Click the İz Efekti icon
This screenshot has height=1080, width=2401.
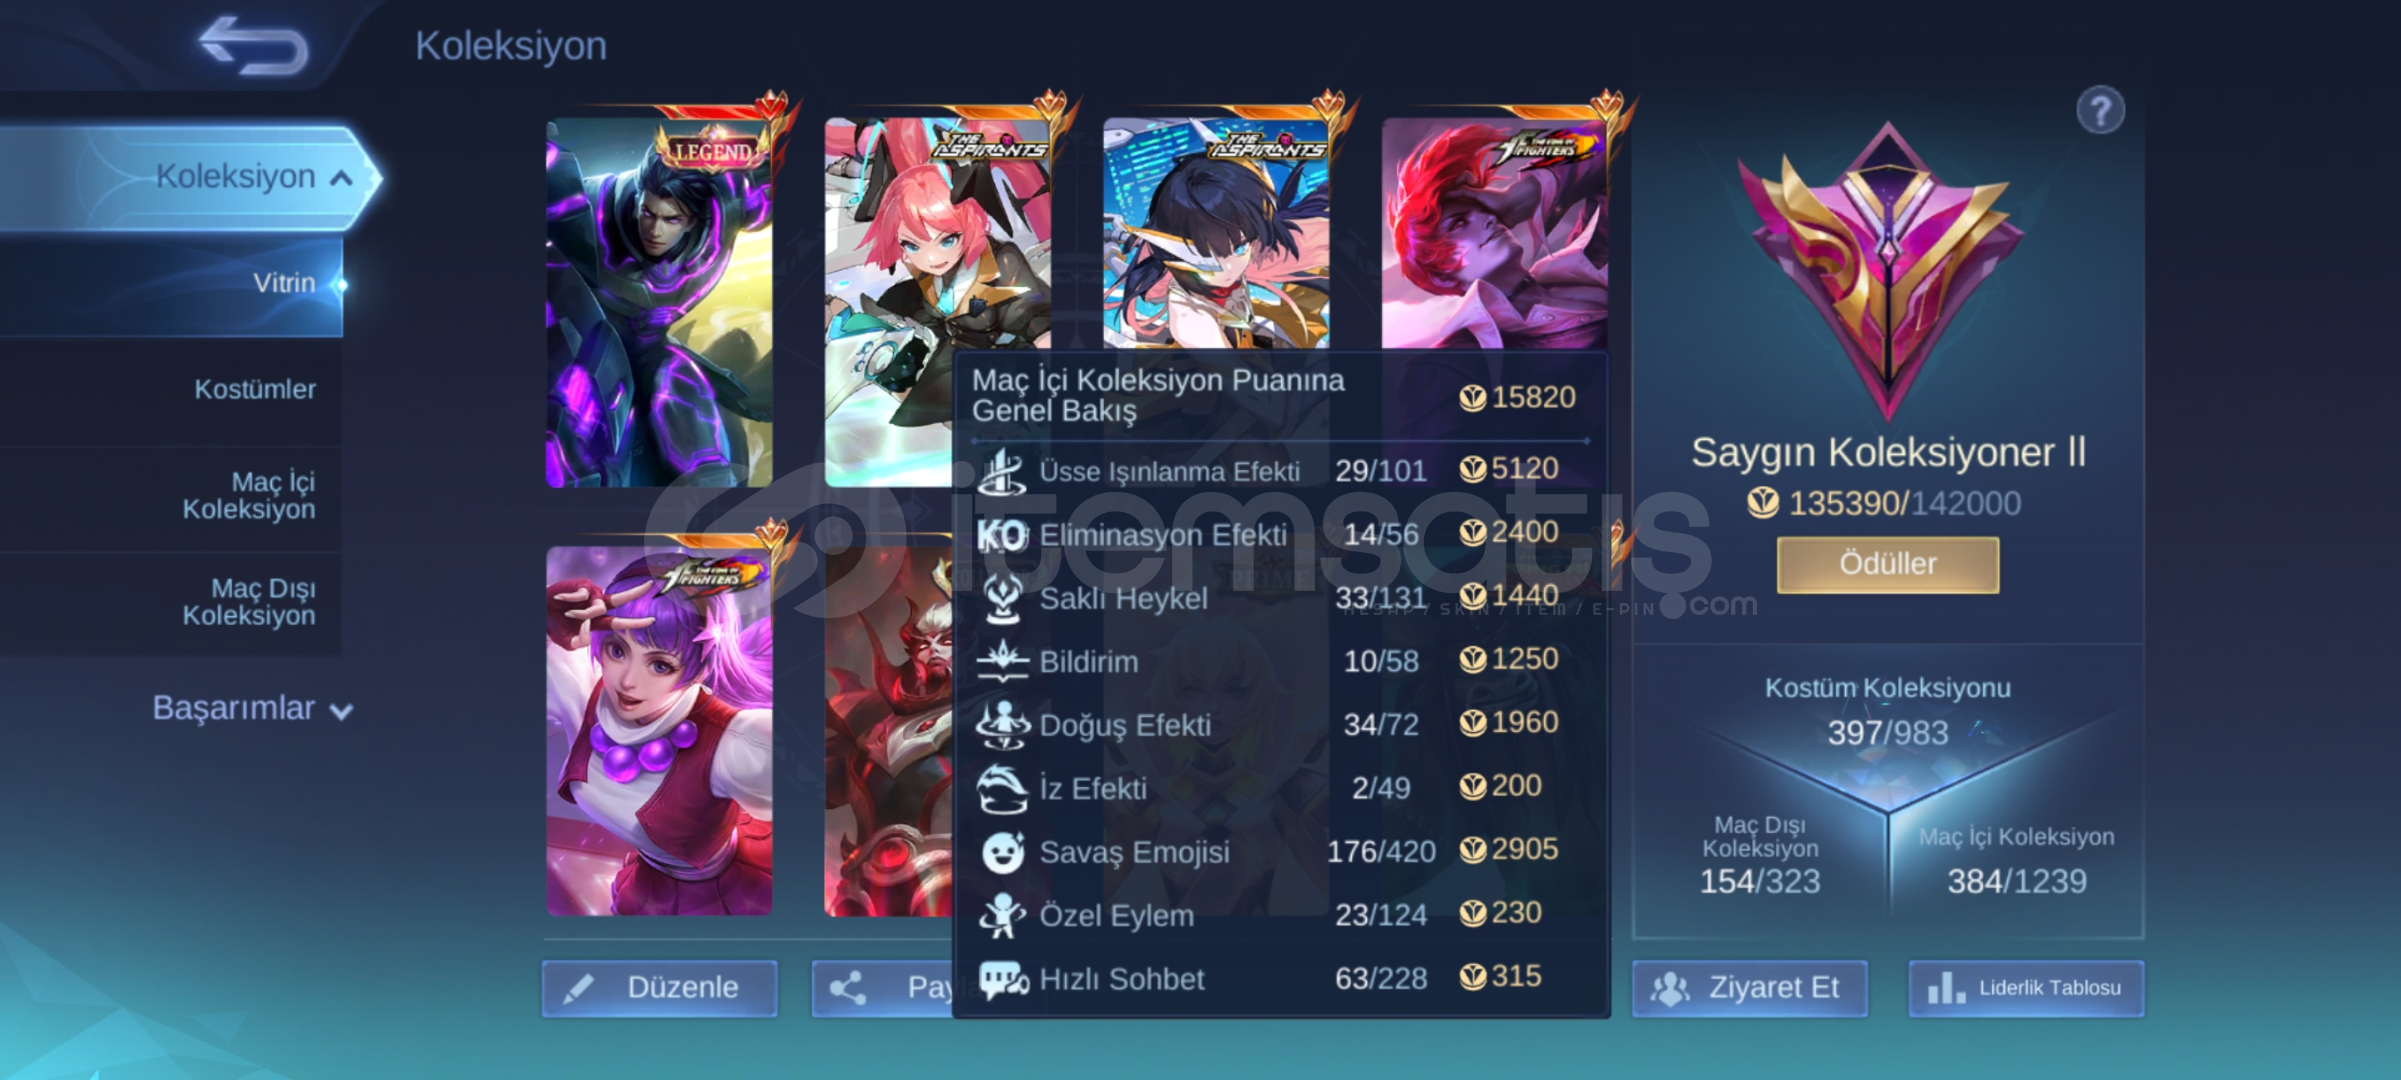tap(1002, 789)
